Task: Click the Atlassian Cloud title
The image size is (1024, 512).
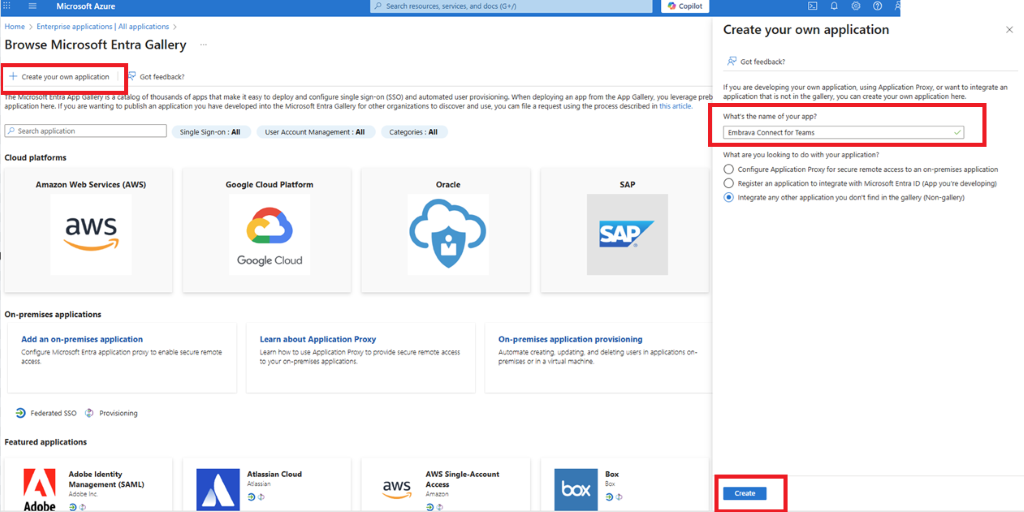Action: point(274,474)
